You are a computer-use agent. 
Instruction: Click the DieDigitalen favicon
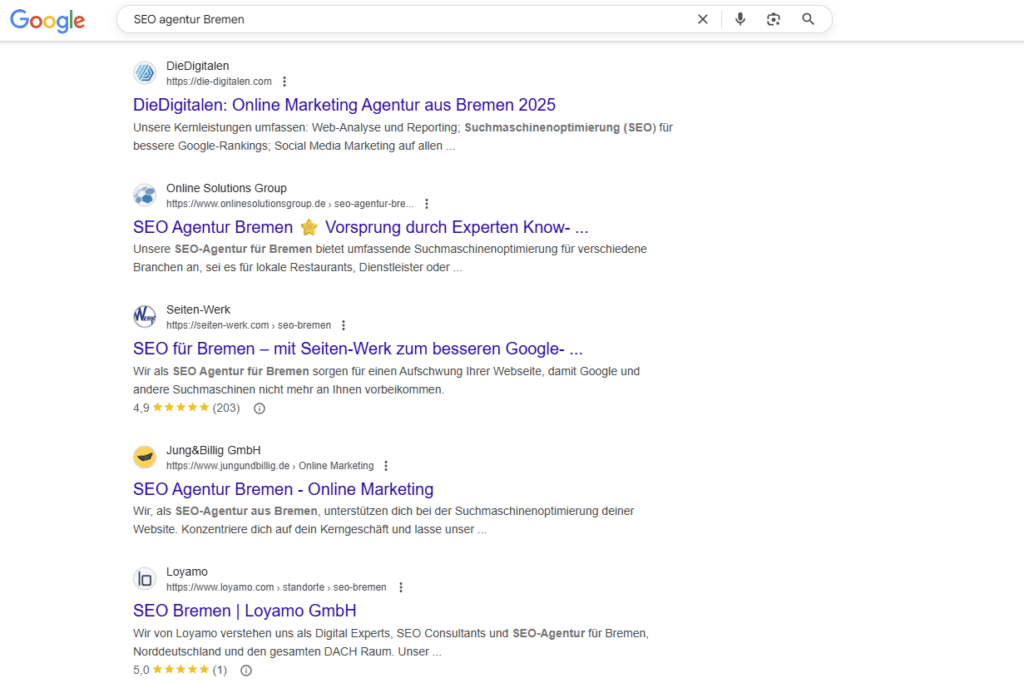[145, 73]
